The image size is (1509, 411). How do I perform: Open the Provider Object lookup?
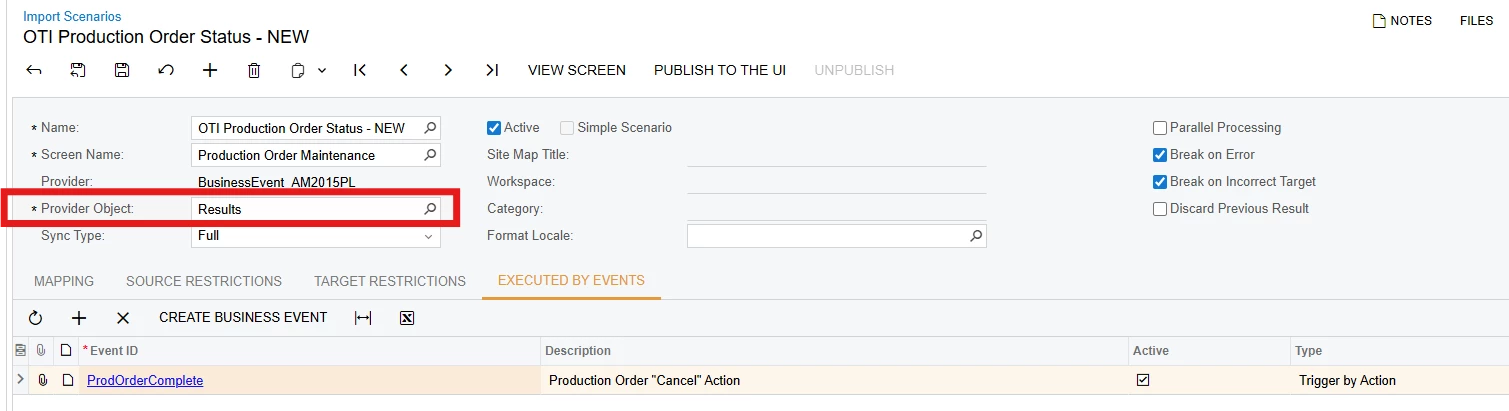430,209
